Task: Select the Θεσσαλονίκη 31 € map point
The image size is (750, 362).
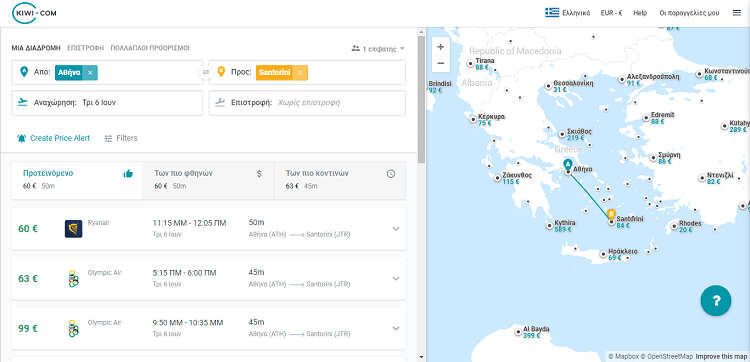Action: (549, 86)
